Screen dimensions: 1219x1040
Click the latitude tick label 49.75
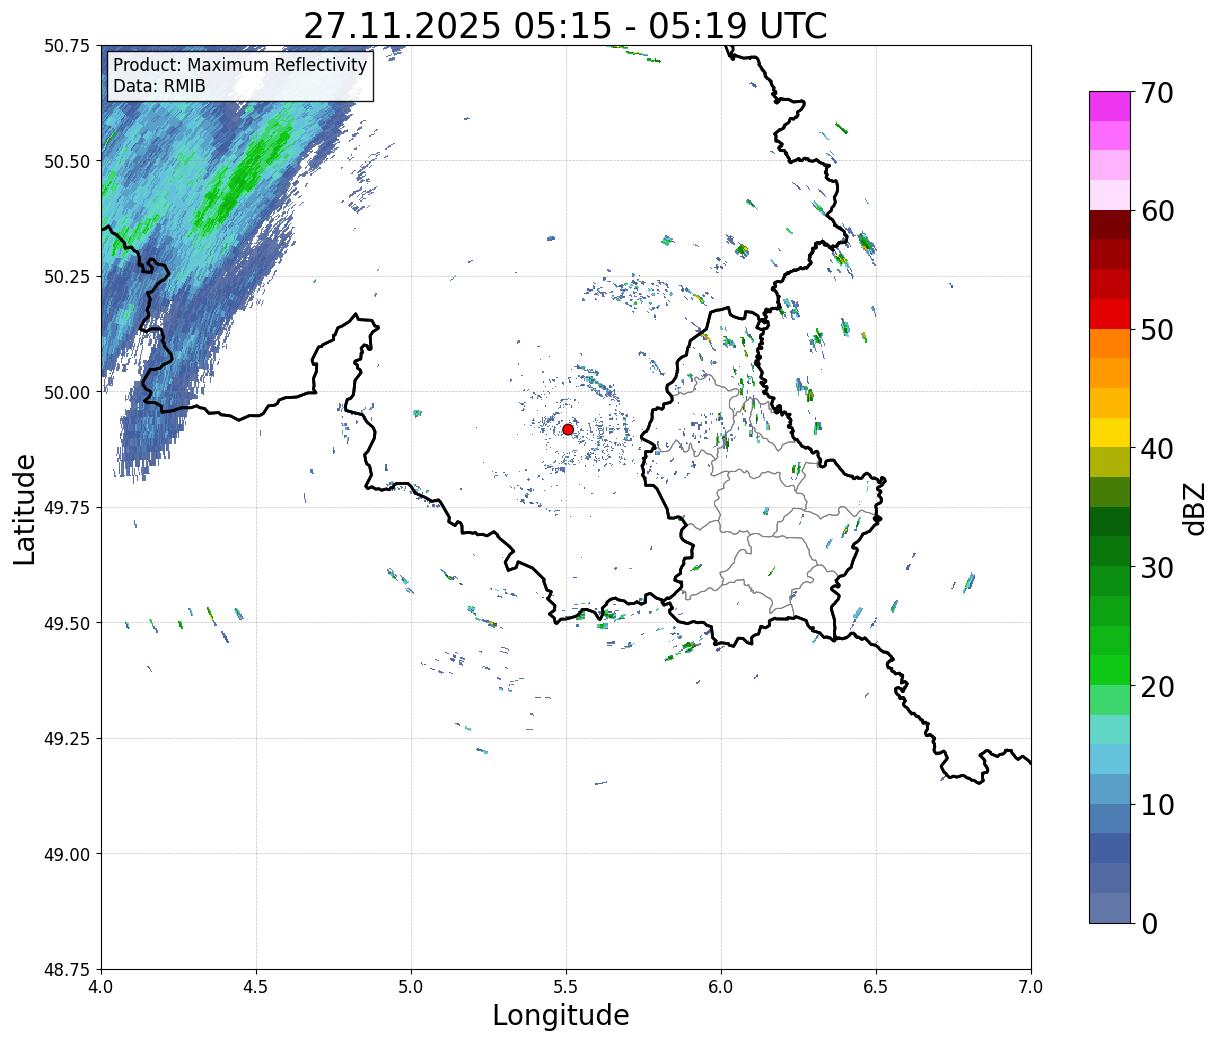point(67,508)
